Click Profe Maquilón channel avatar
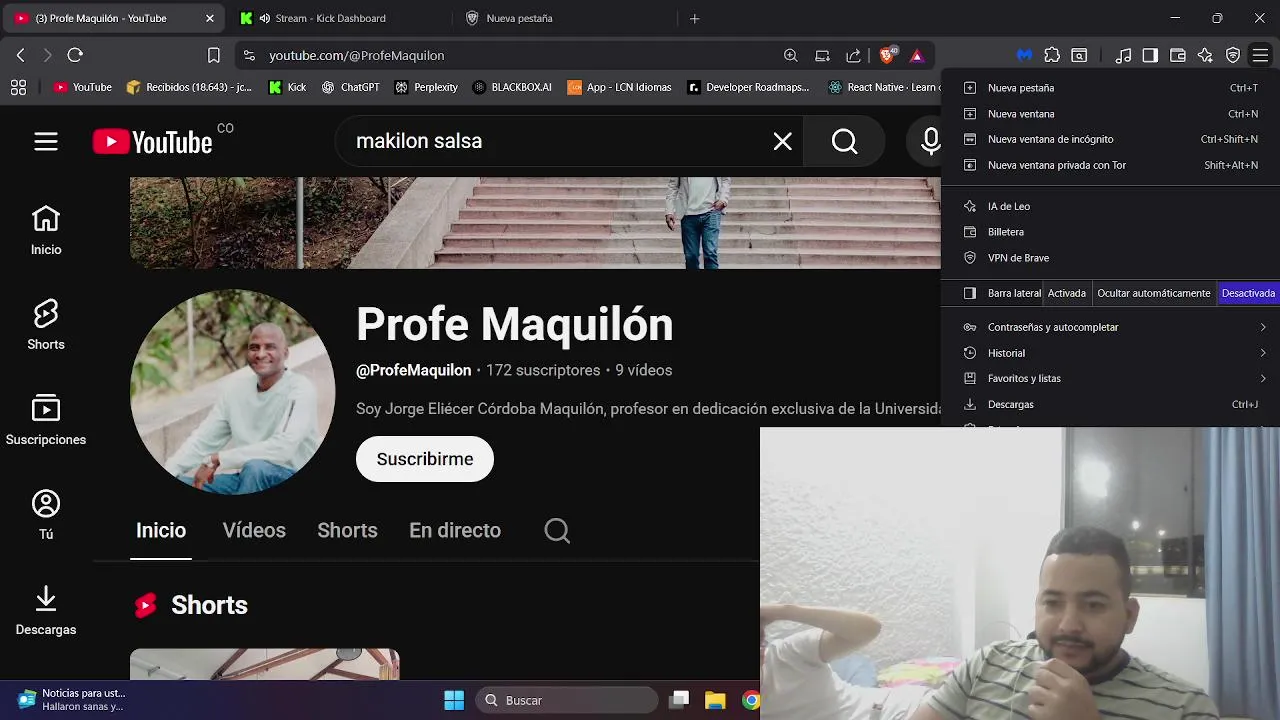The height and width of the screenshot is (720, 1280). click(233, 392)
